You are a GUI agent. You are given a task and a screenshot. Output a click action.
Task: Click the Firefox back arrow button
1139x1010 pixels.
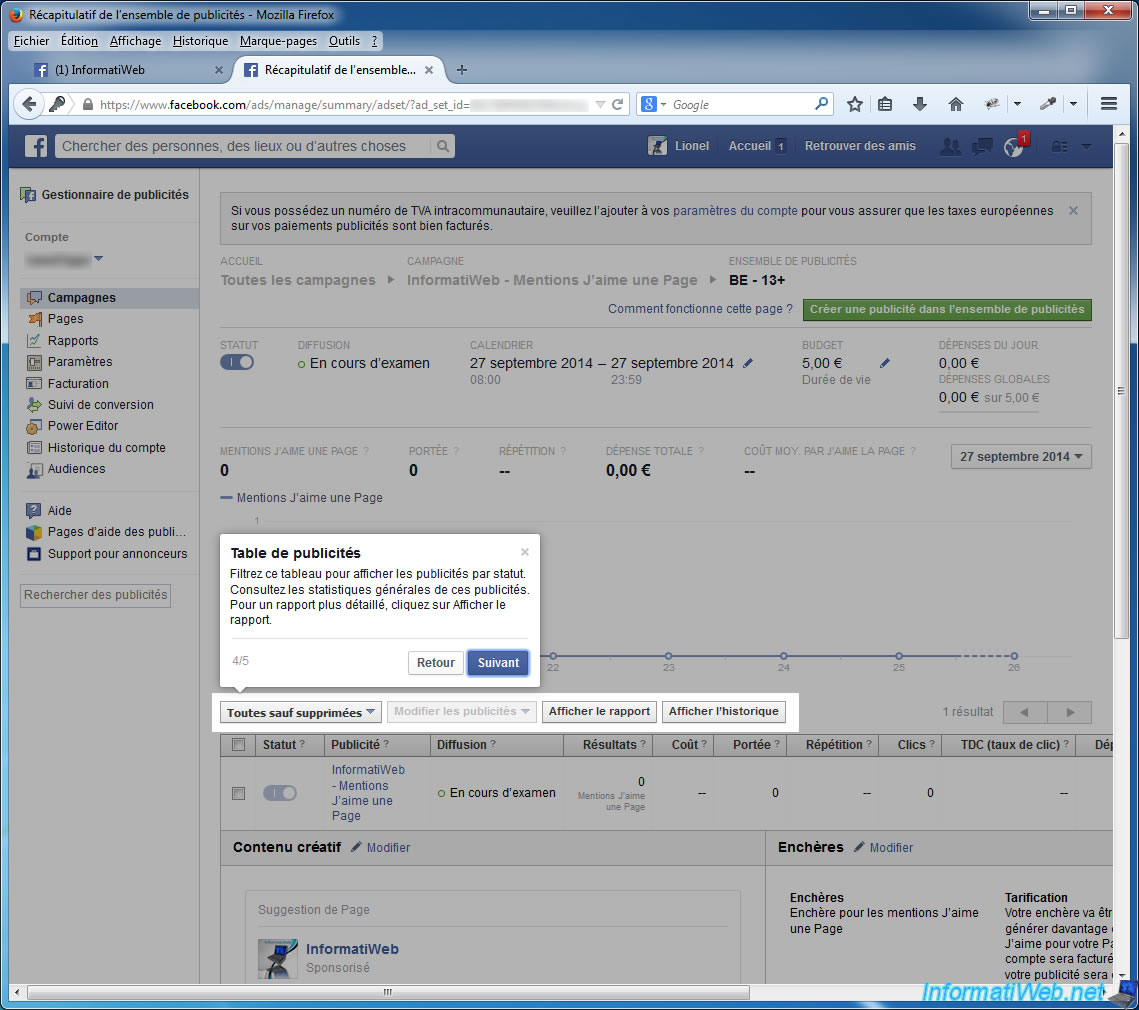coord(29,104)
